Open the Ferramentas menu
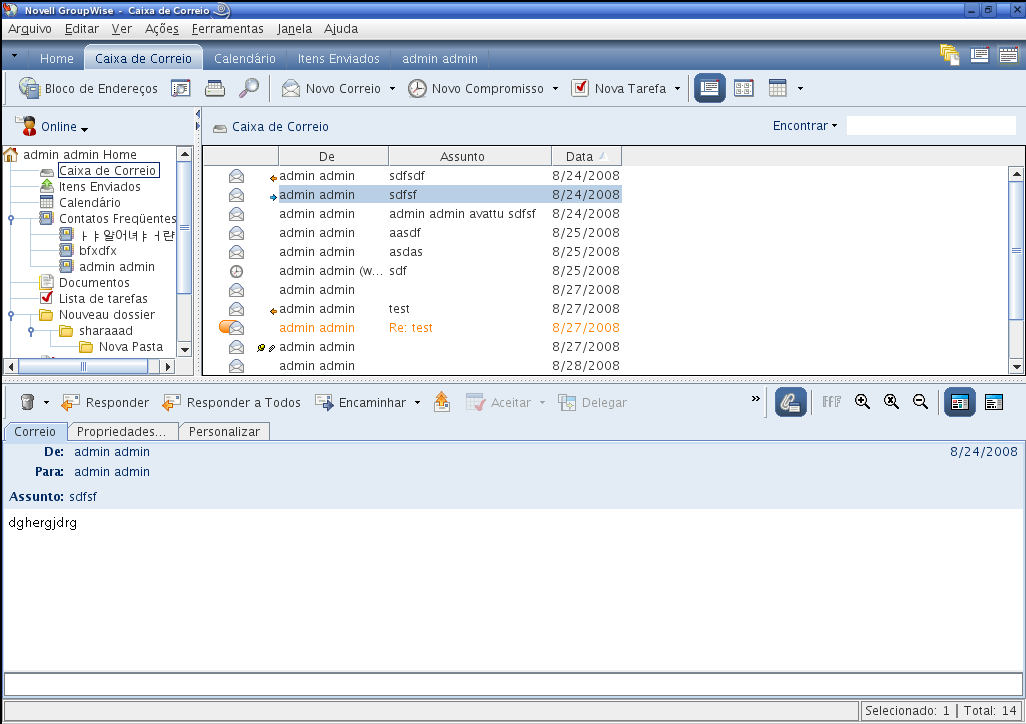 (227, 28)
